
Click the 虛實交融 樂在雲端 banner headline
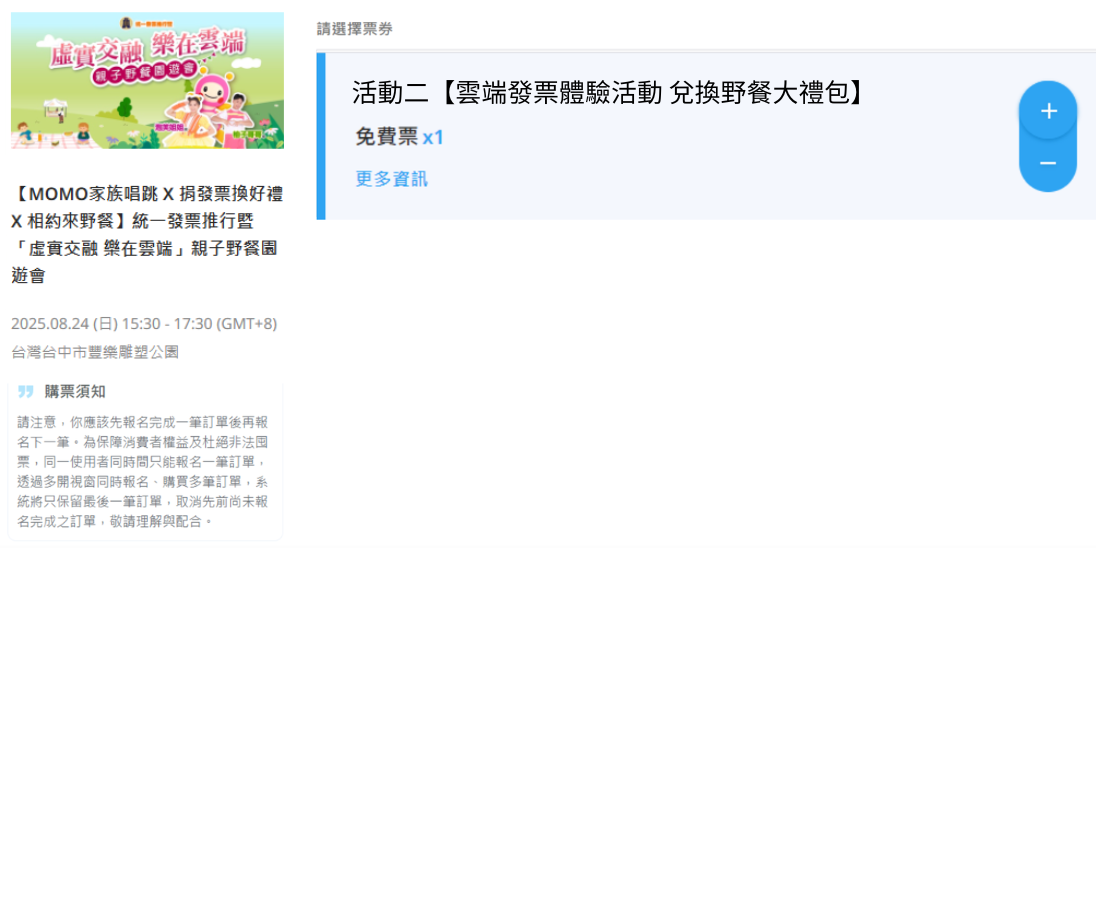147,48
